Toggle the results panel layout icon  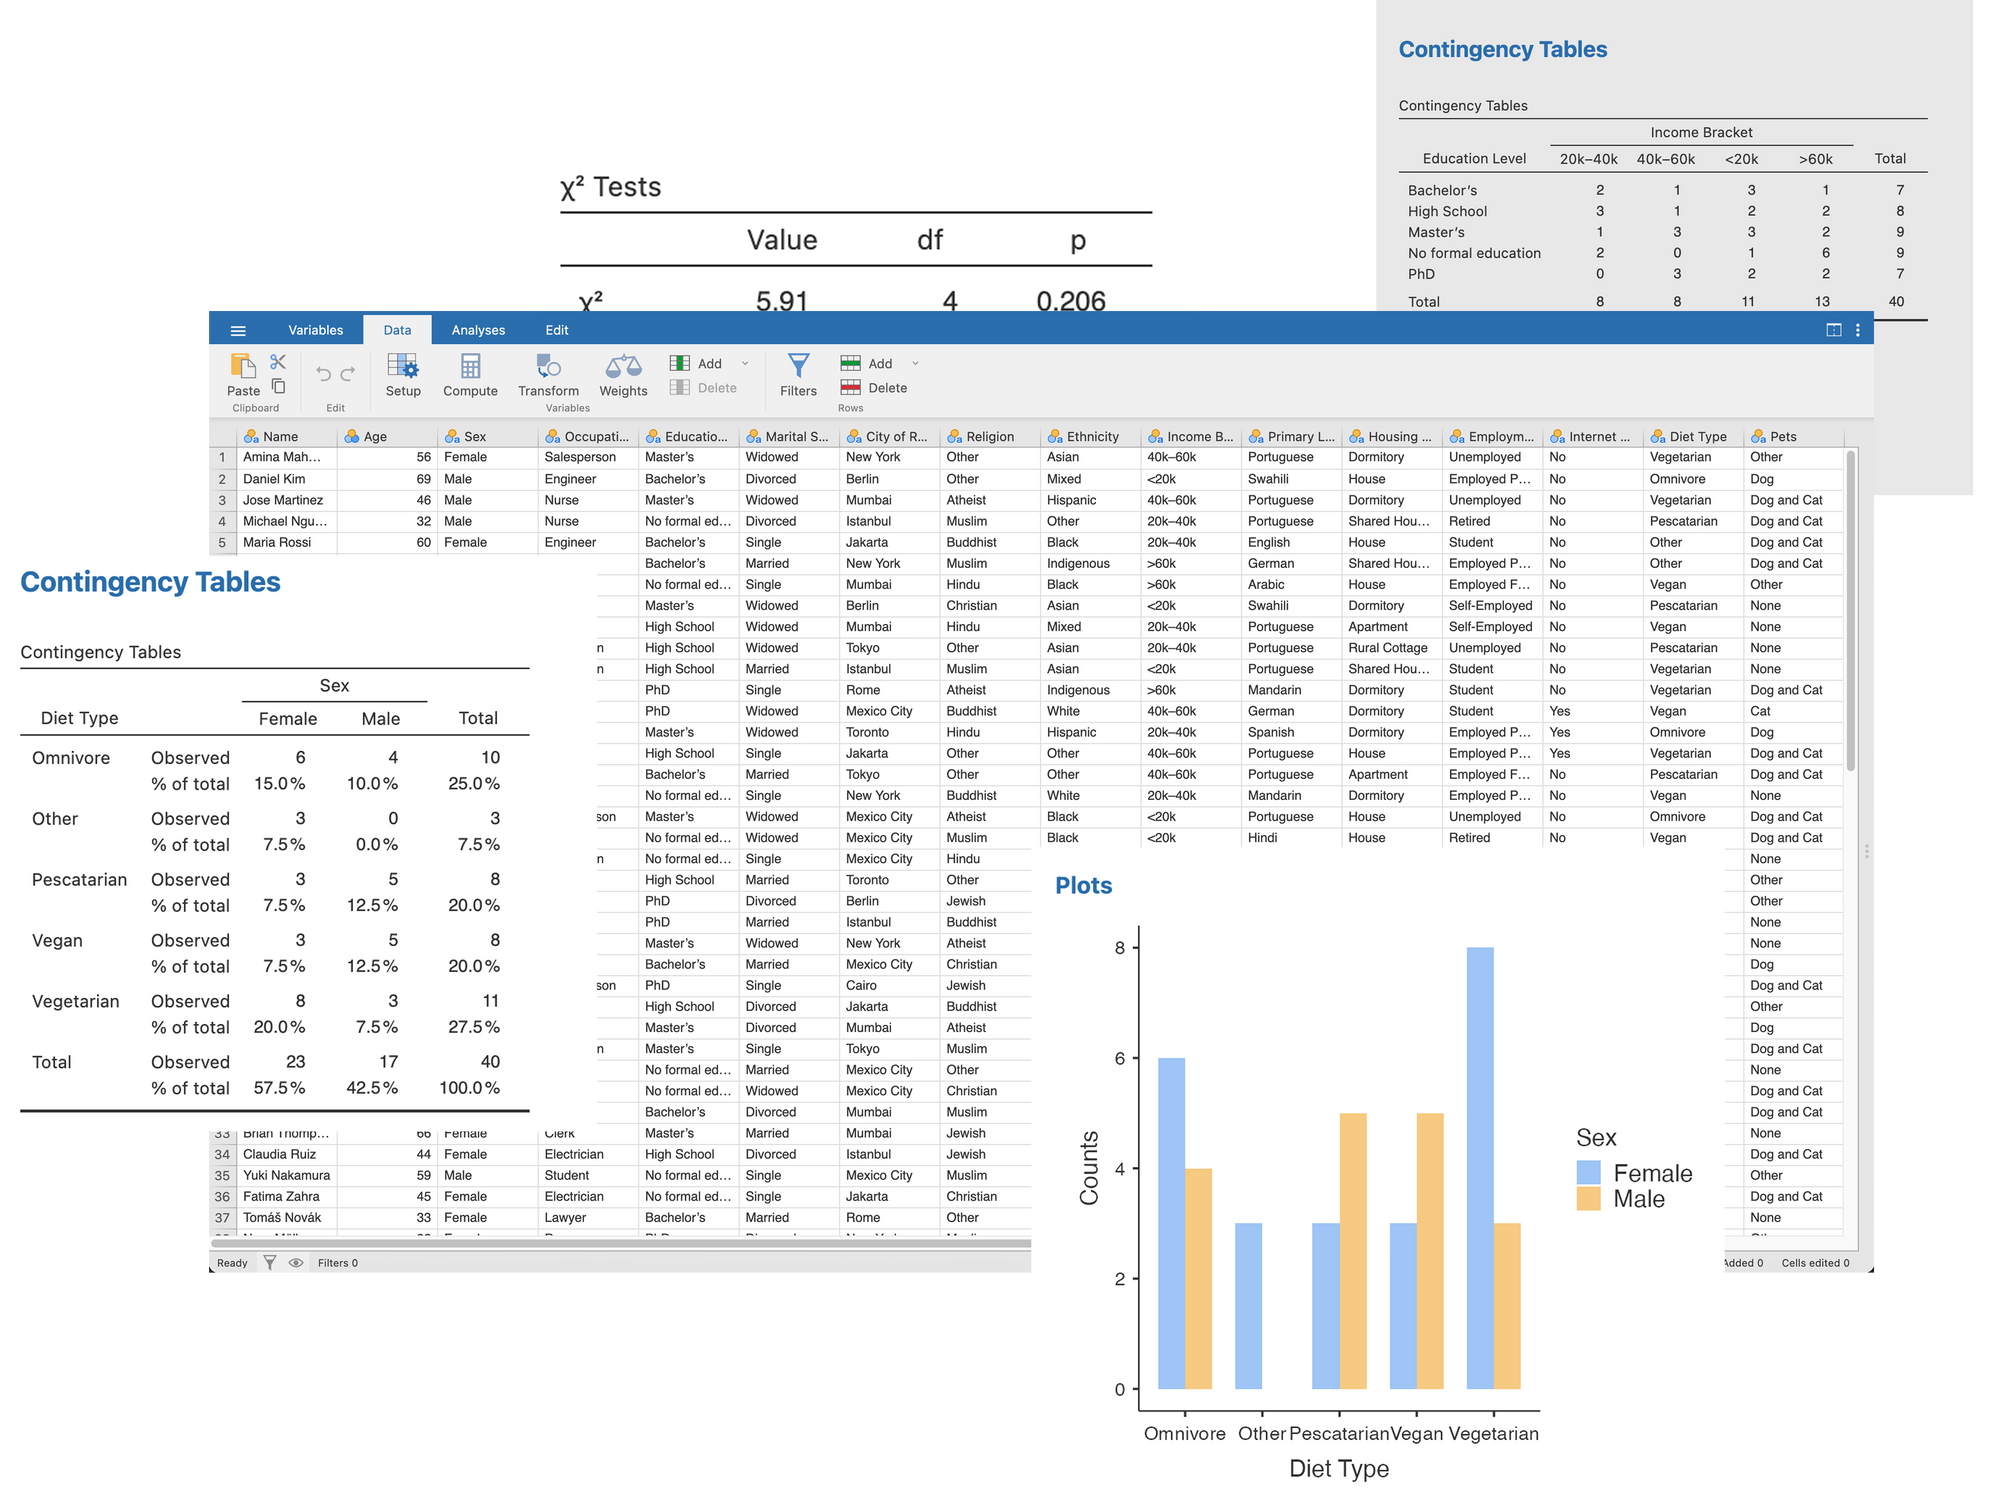[1834, 330]
